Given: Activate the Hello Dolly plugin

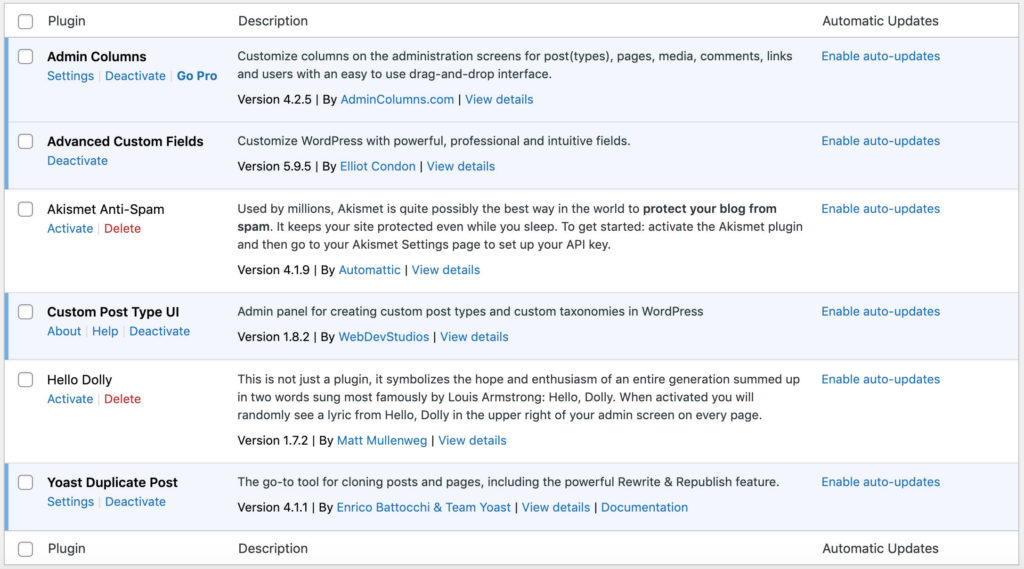Looking at the screenshot, I should tap(70, 399).
